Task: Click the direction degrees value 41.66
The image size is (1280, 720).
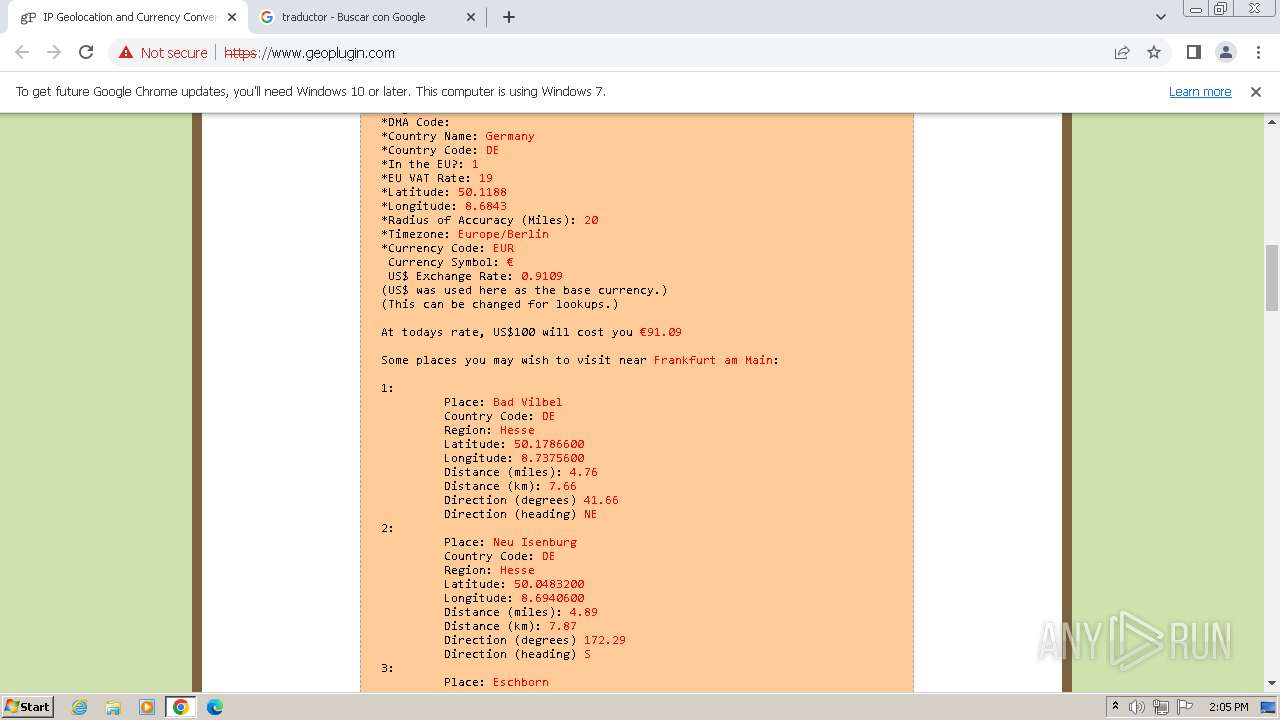Action: point(601,500)
